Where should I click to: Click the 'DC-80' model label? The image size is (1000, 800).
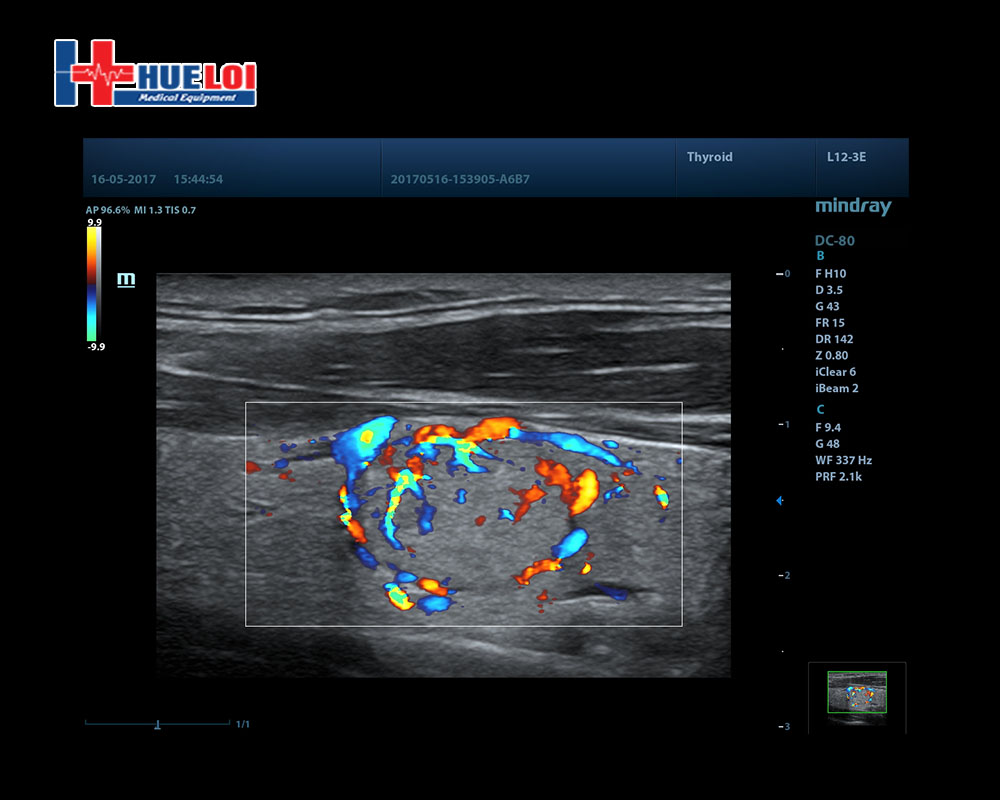pyautogui.click(x=834, y=241)
